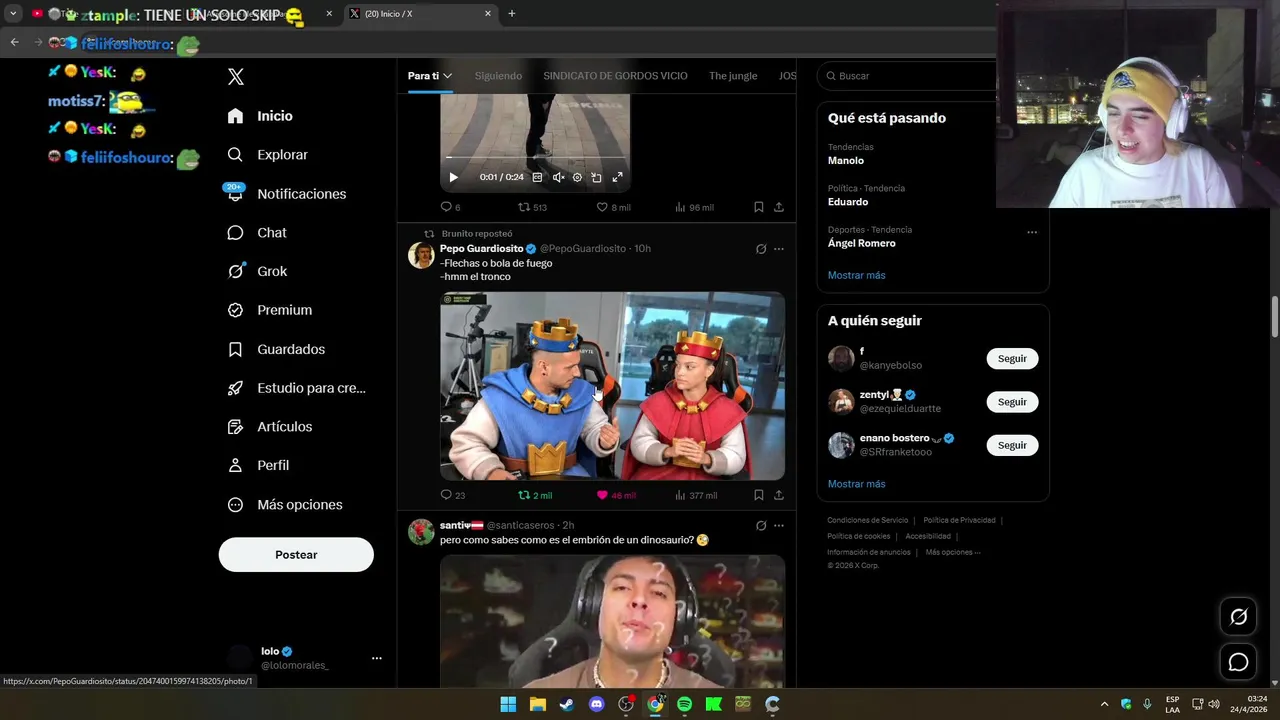Bookmark Pepo Guardiosito's post
The image size is (1280, 720).
coord(759,495)
